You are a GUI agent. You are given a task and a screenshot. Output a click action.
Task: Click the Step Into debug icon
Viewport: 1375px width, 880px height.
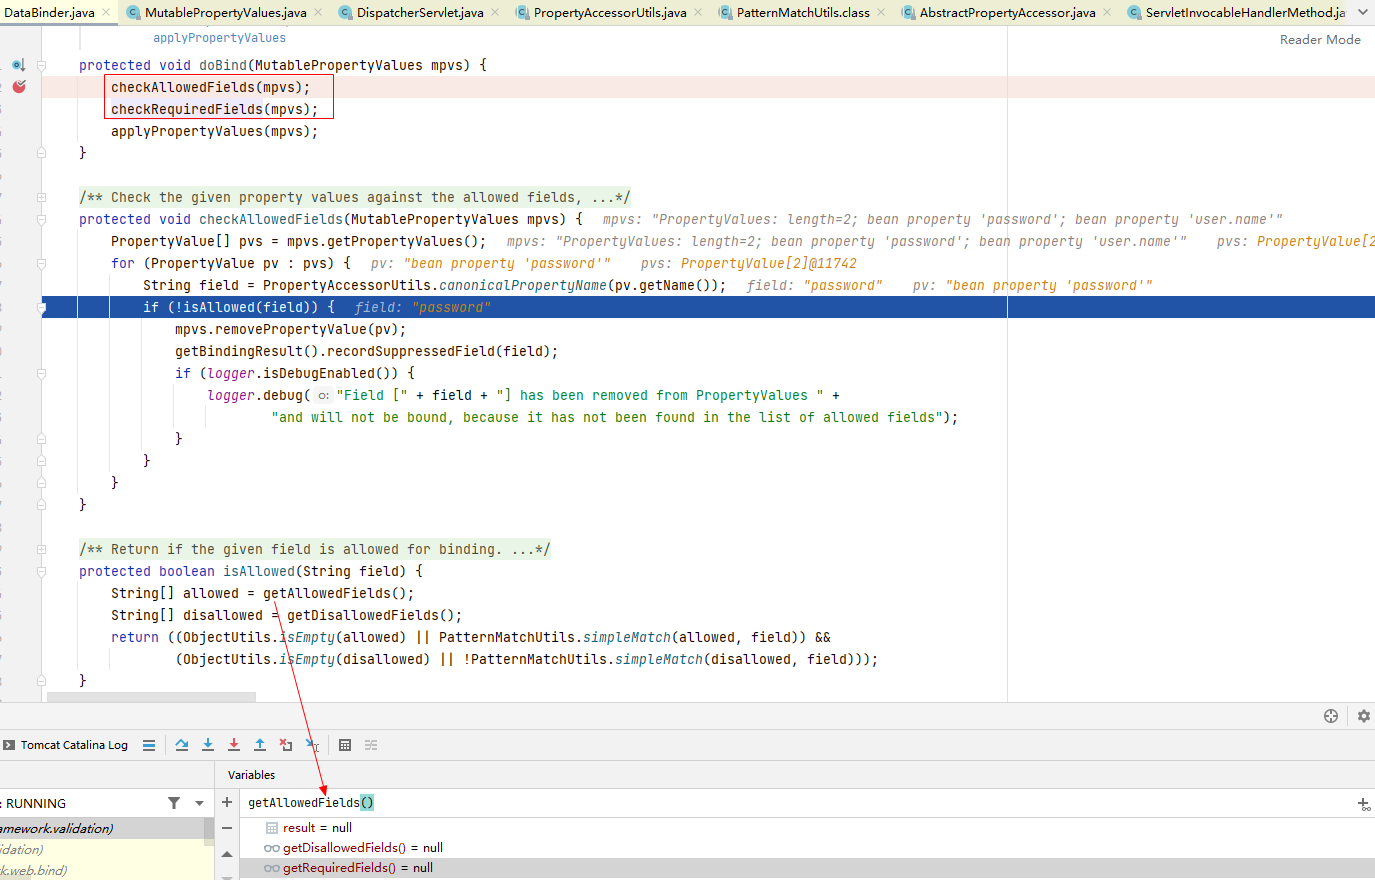coord(208,745)
